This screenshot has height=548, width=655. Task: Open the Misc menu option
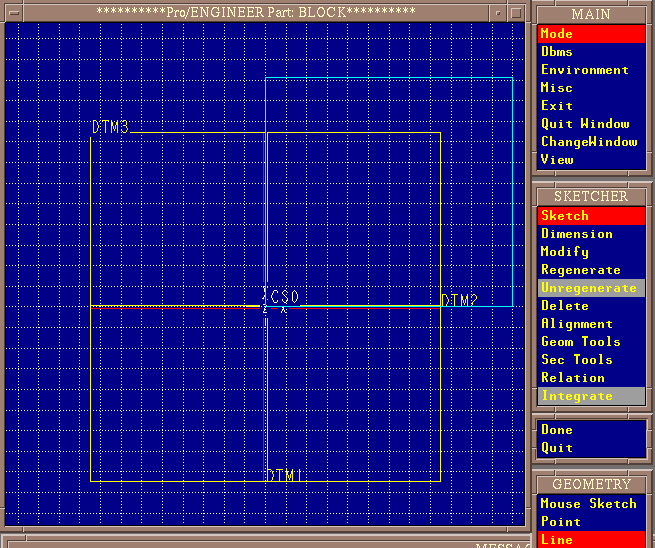[x=591, y=88]
